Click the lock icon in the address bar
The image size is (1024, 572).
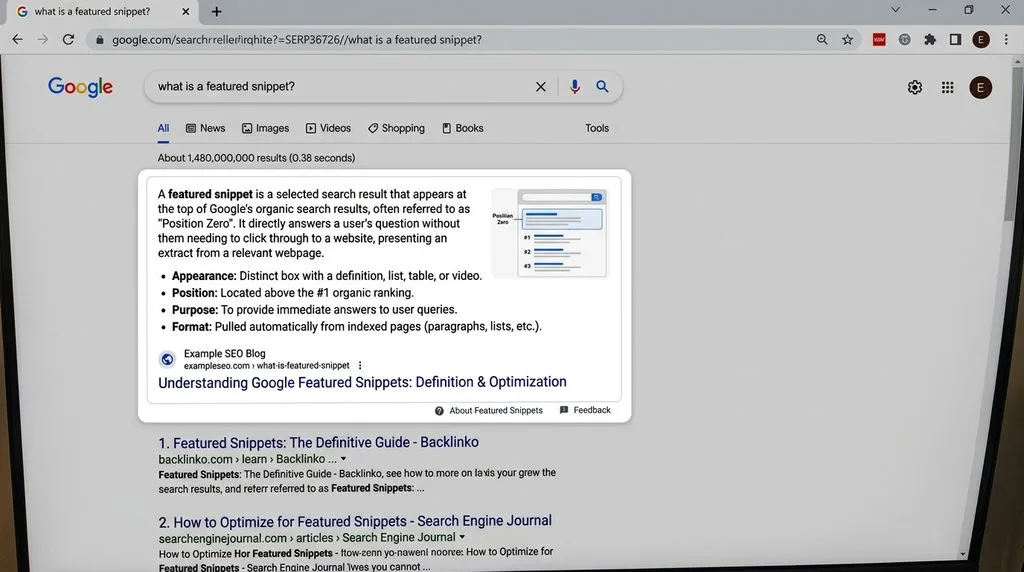tap(99, 40)
